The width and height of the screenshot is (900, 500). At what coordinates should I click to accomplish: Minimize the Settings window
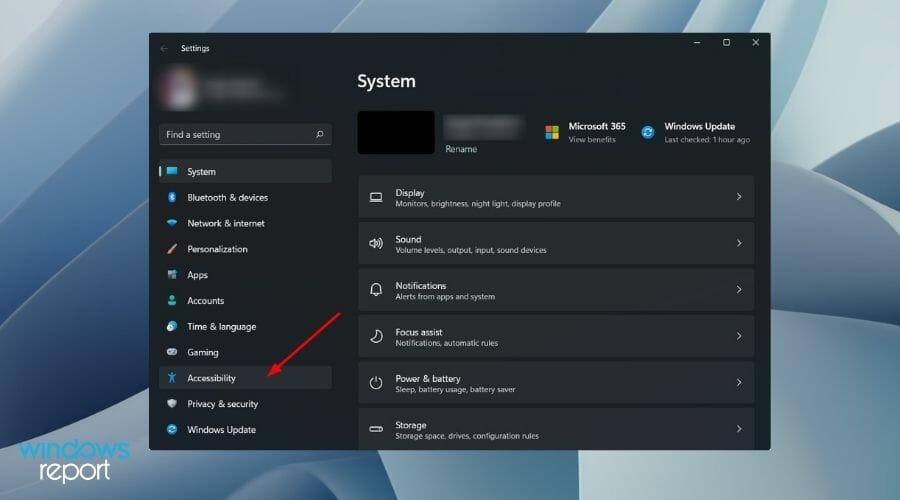tap(697, 42)
